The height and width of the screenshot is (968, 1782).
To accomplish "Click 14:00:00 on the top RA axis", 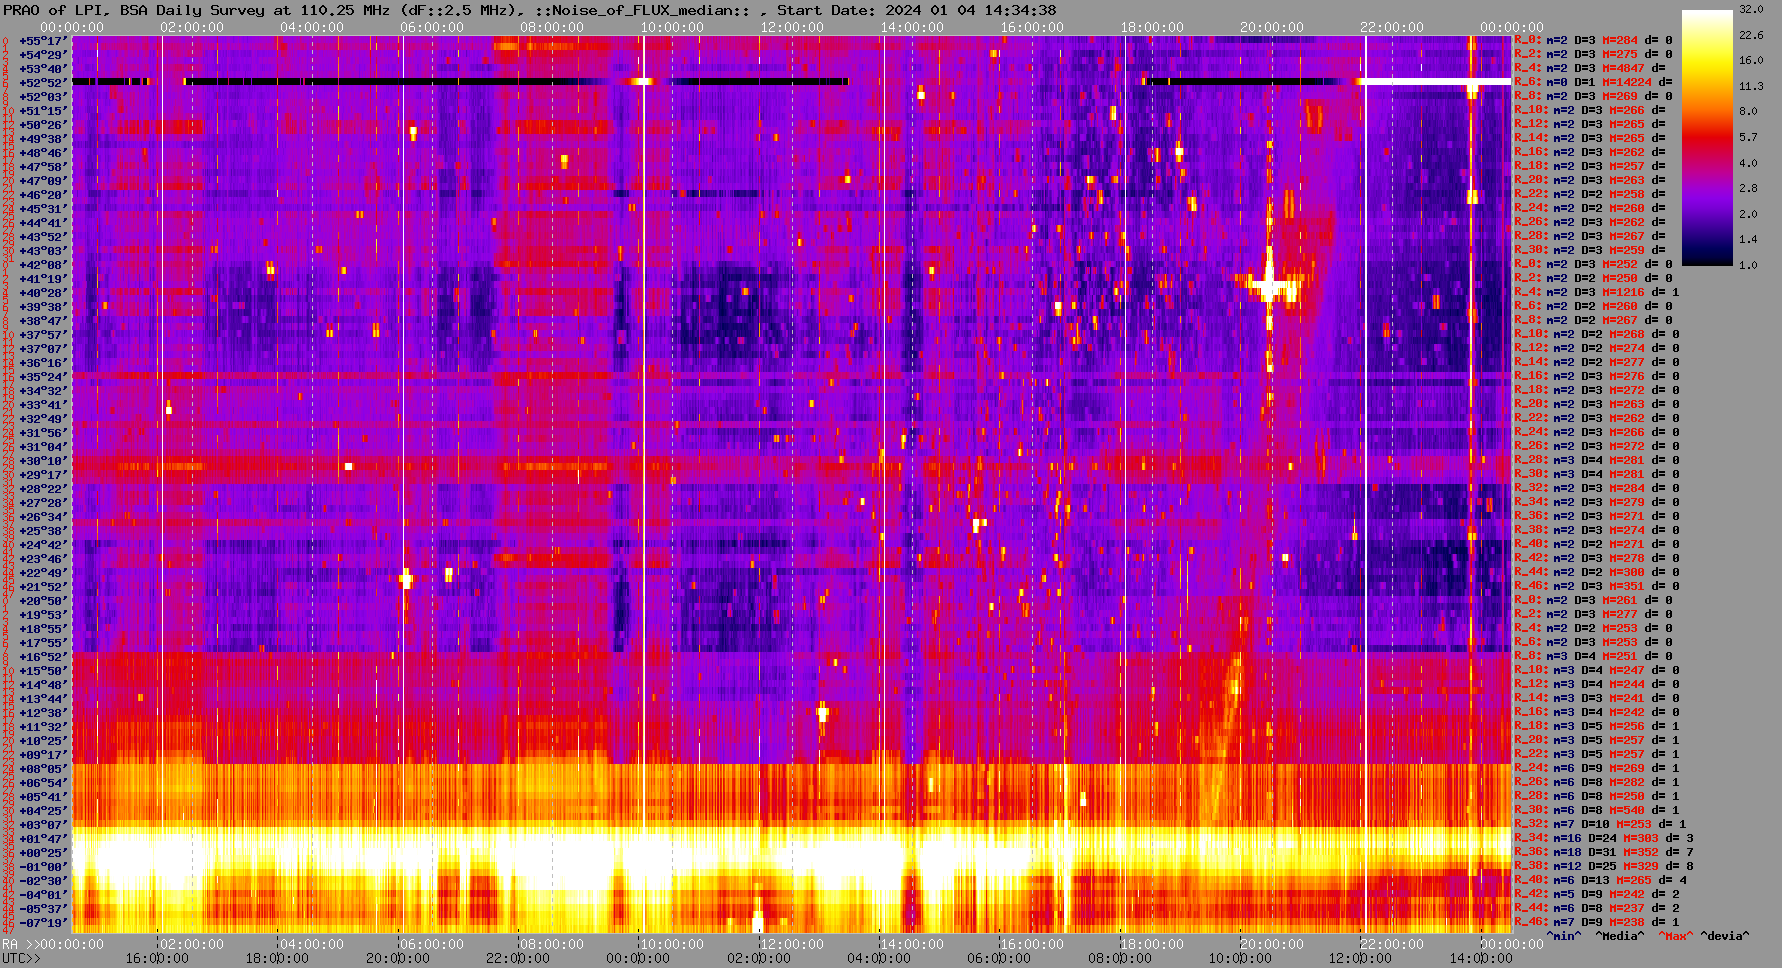I will 912,27.
